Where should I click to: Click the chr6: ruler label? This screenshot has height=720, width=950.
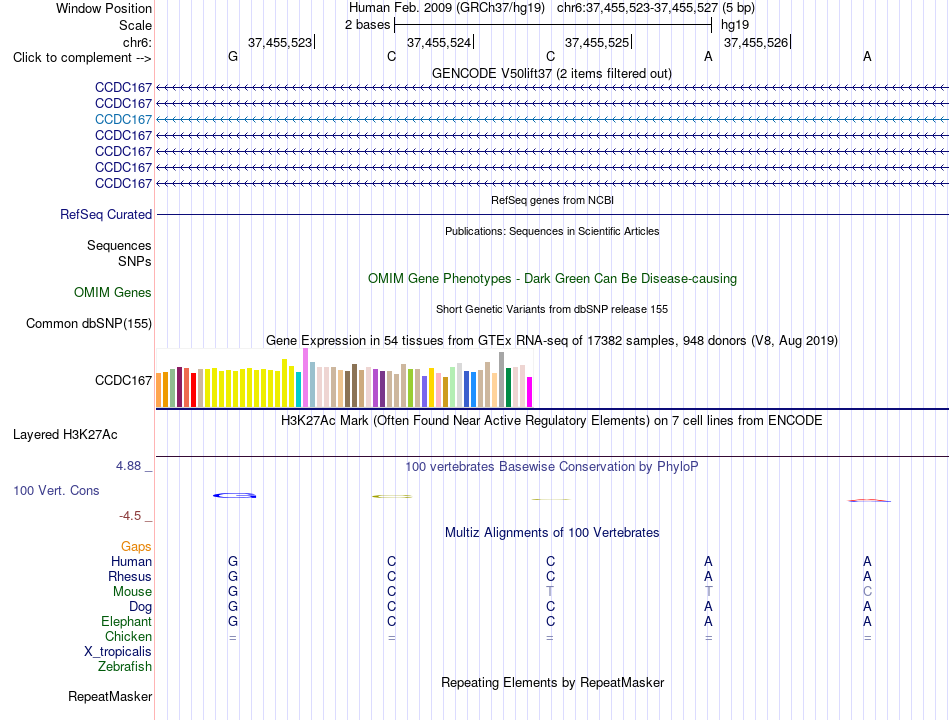click(137, 42)
